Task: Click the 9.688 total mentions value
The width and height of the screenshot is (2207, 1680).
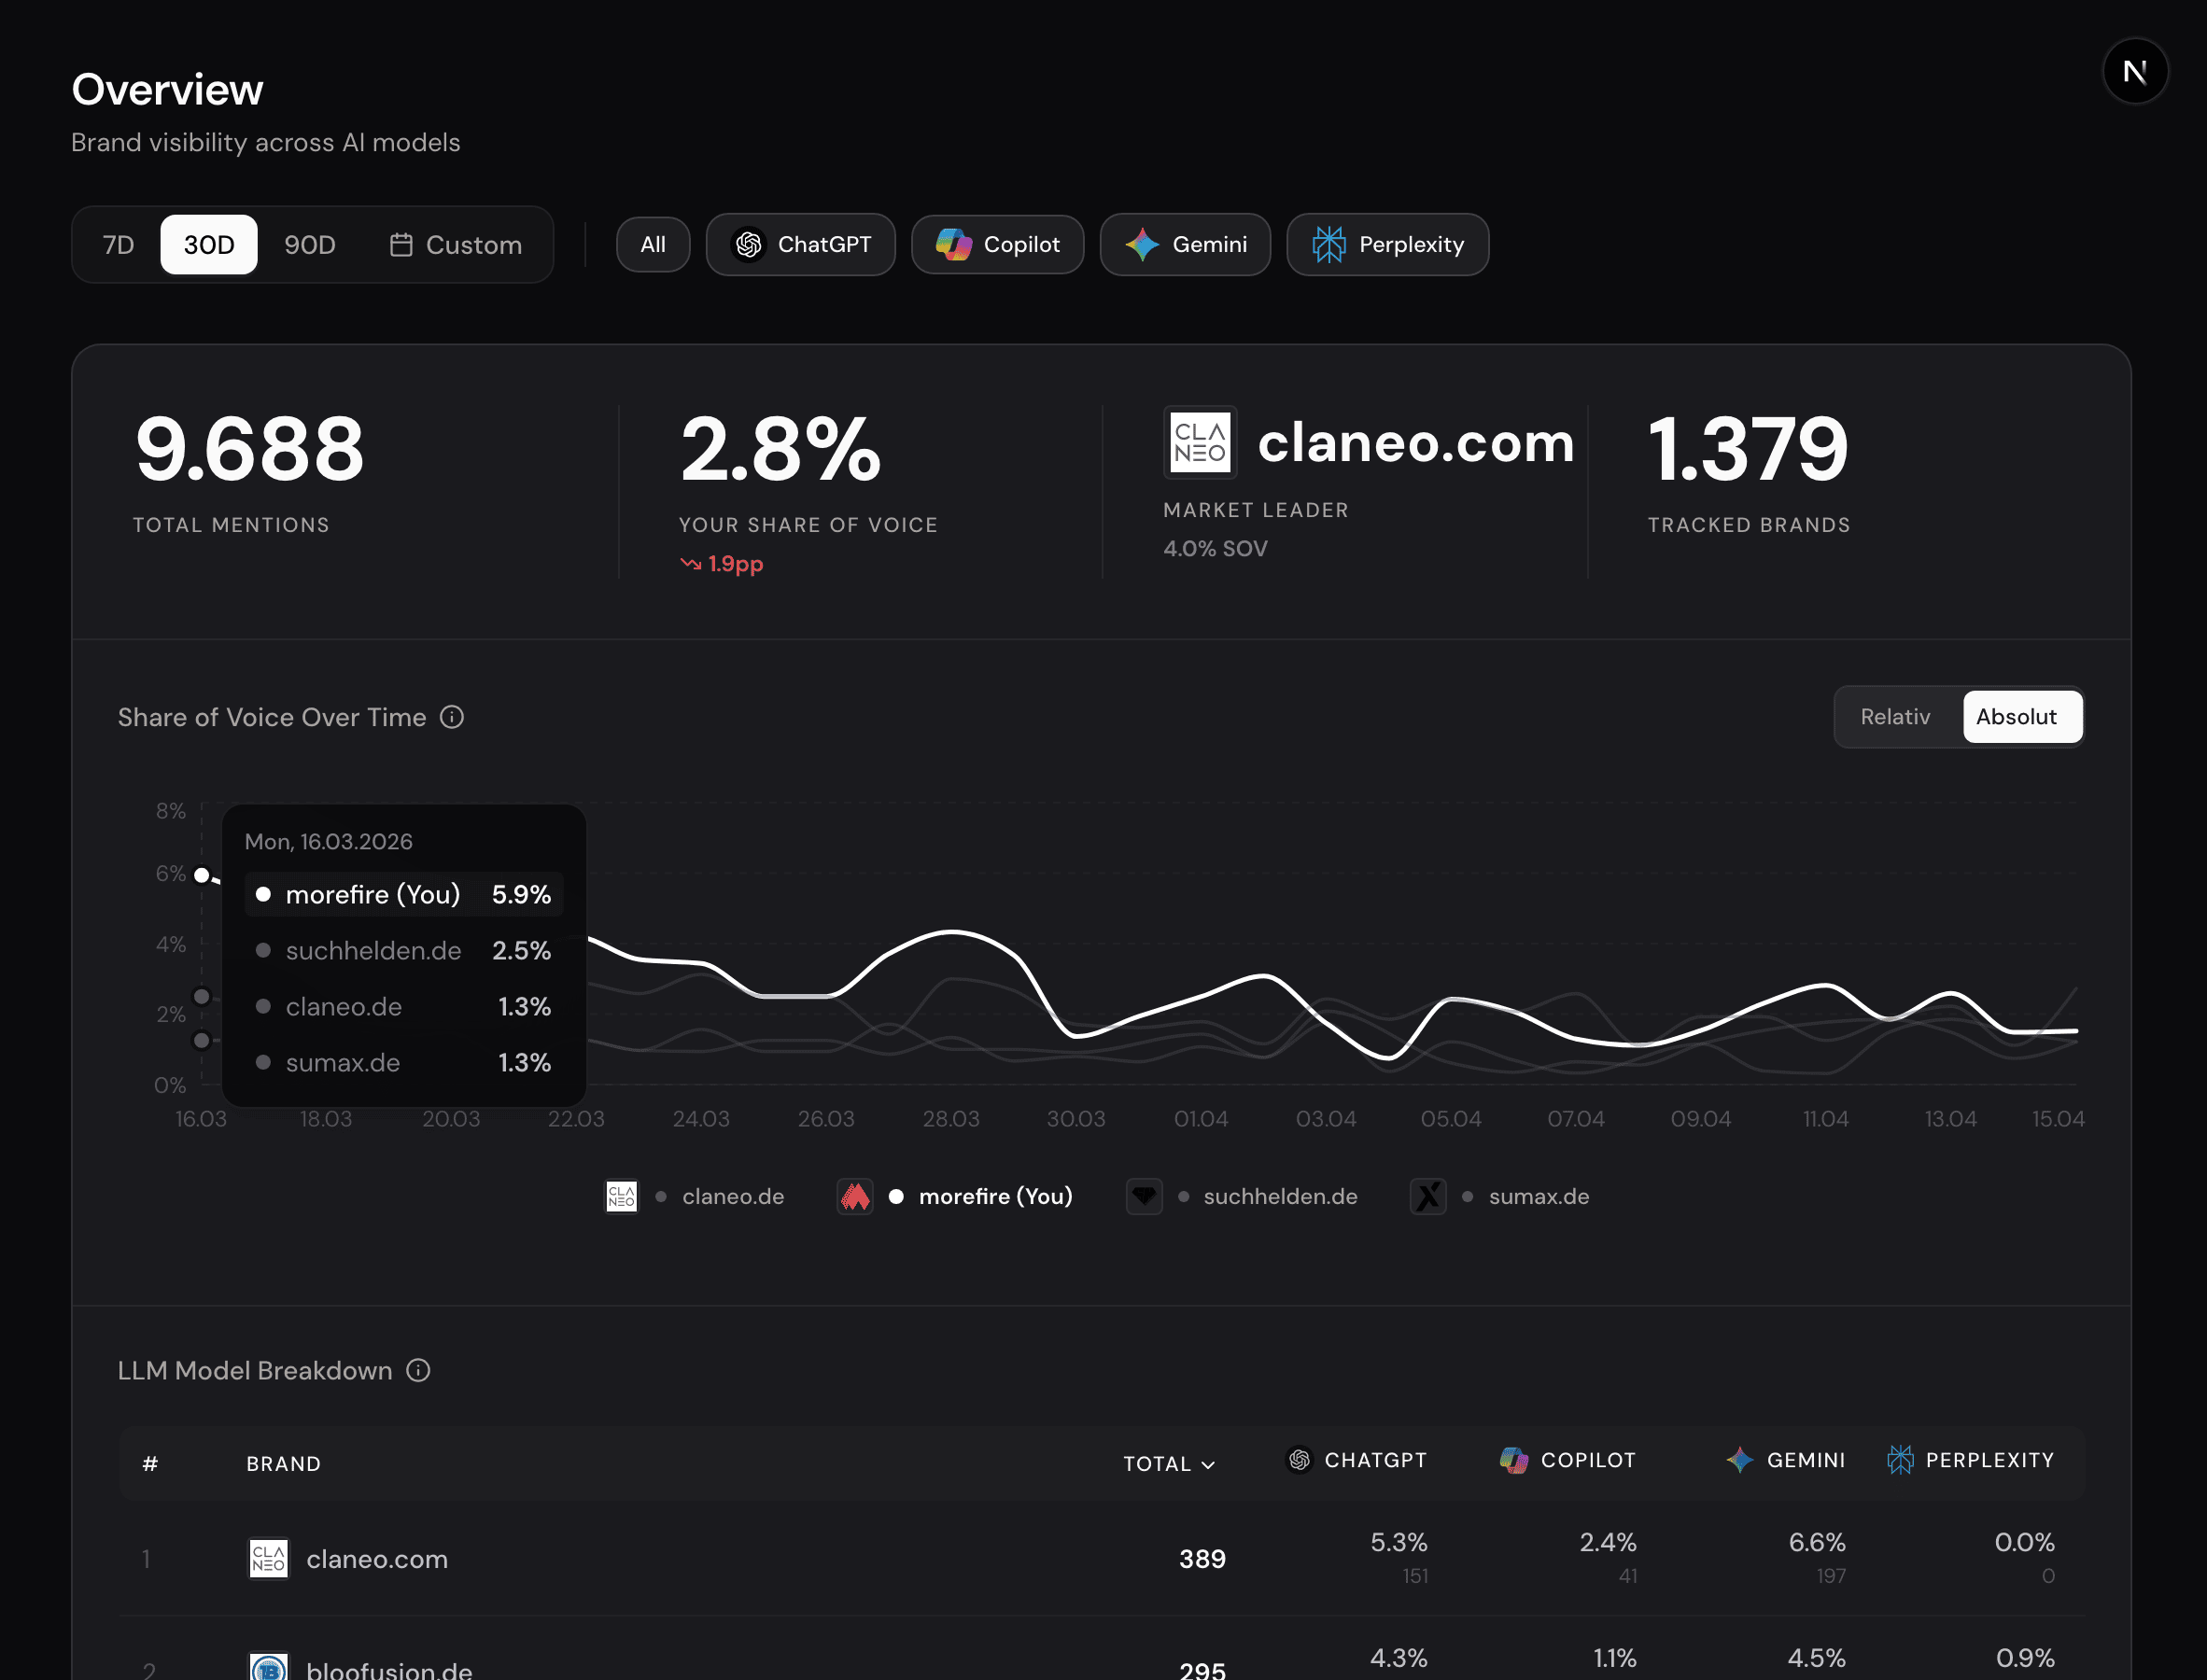Action: click(249, 449)
